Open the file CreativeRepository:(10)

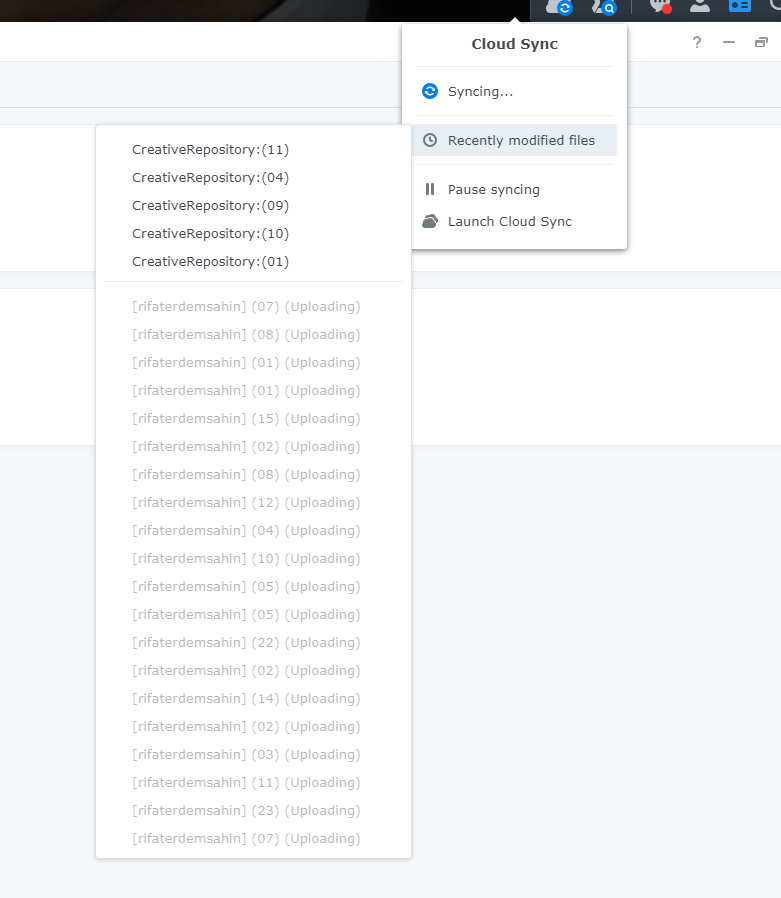[x=253, y=234]
